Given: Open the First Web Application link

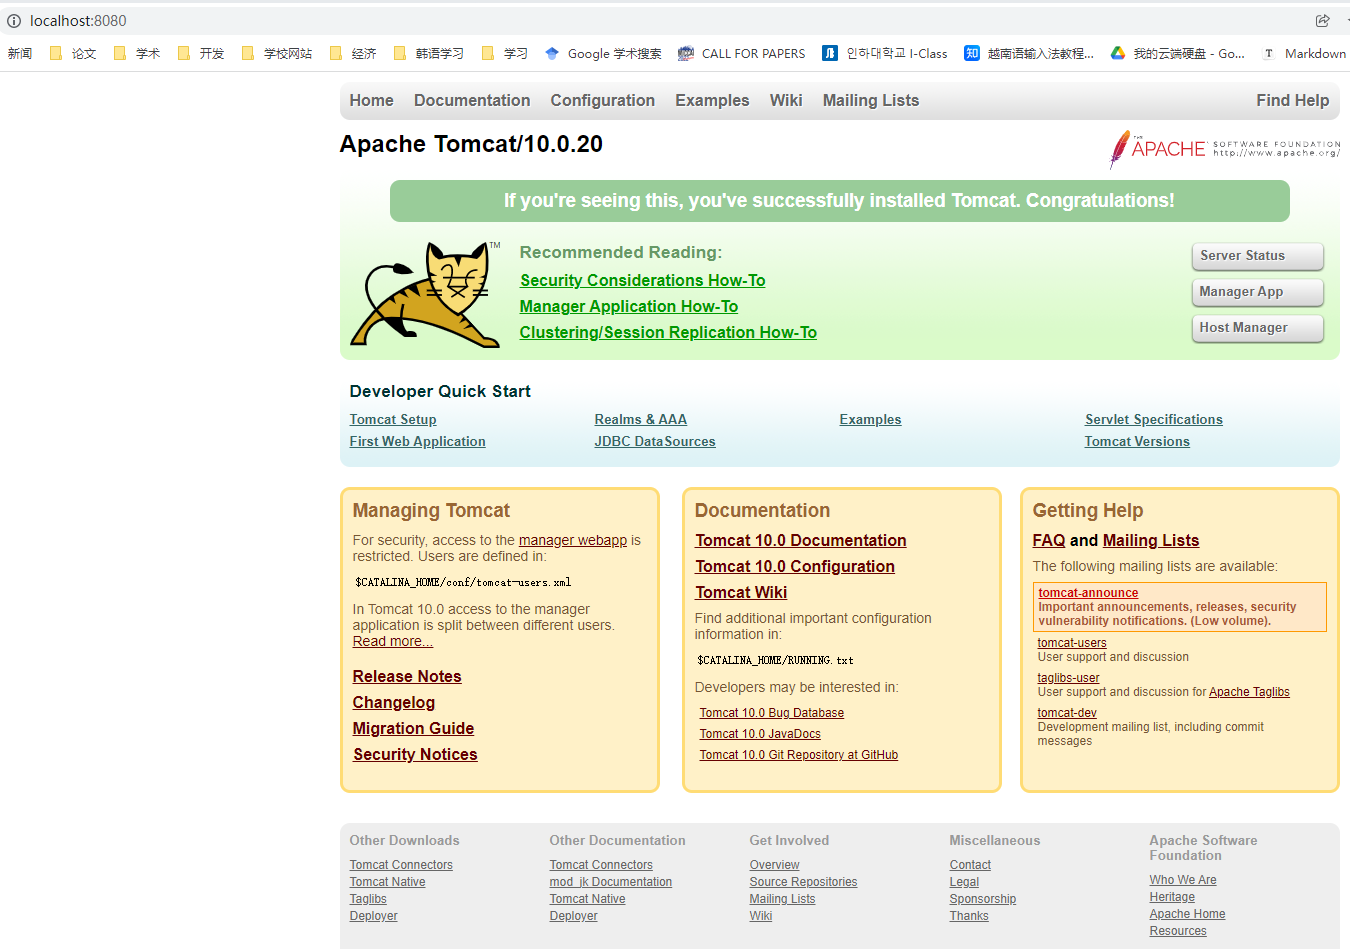Looking at the screenshot, I should click(417, 442).
